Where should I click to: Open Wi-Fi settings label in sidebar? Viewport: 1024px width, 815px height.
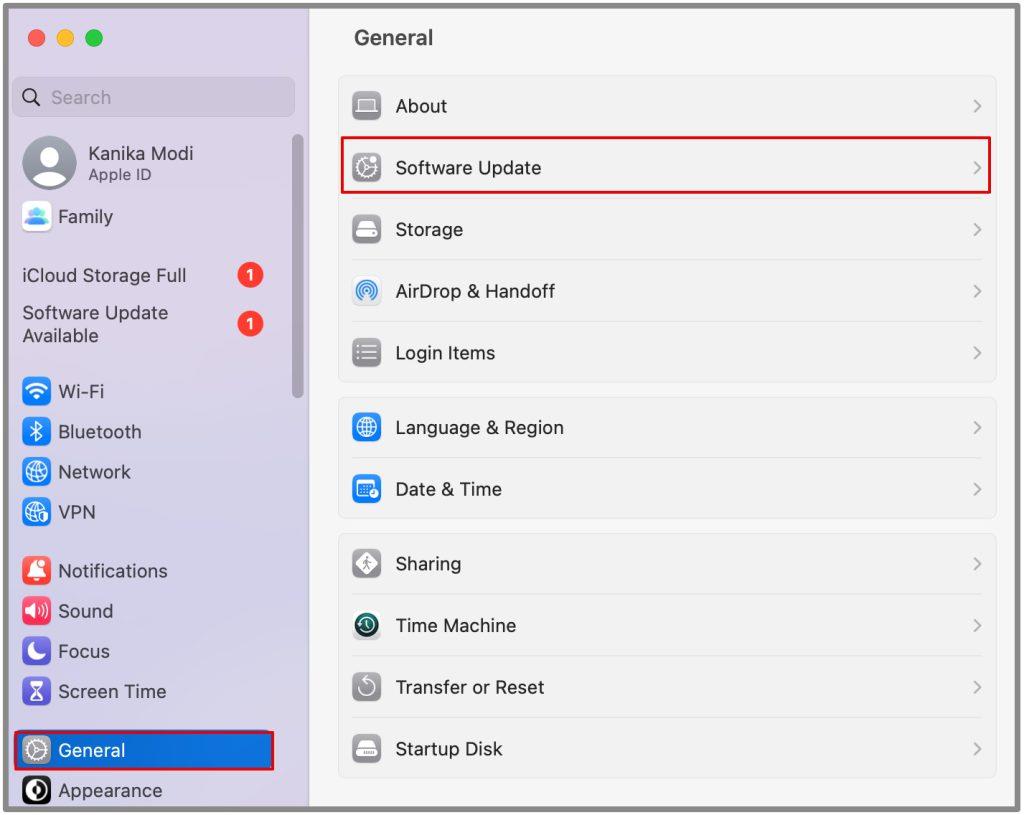81,391
